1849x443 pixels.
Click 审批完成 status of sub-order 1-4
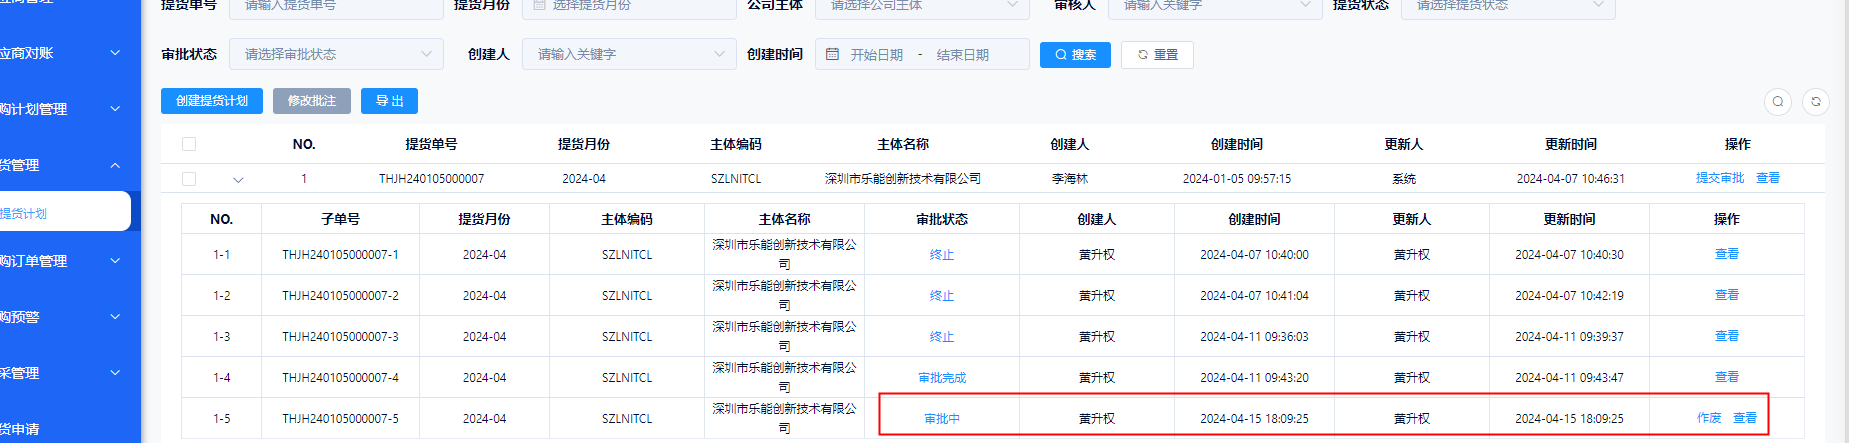click(x=942, y=378)
